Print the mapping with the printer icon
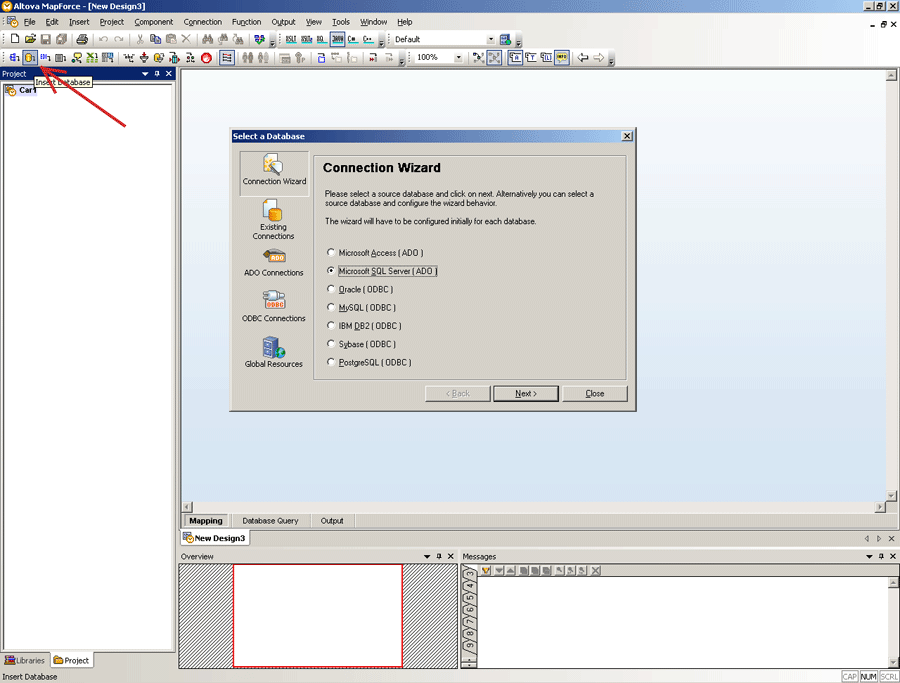Screen dimensions: 900x683 pyautogui.click(x=82, y=39)
